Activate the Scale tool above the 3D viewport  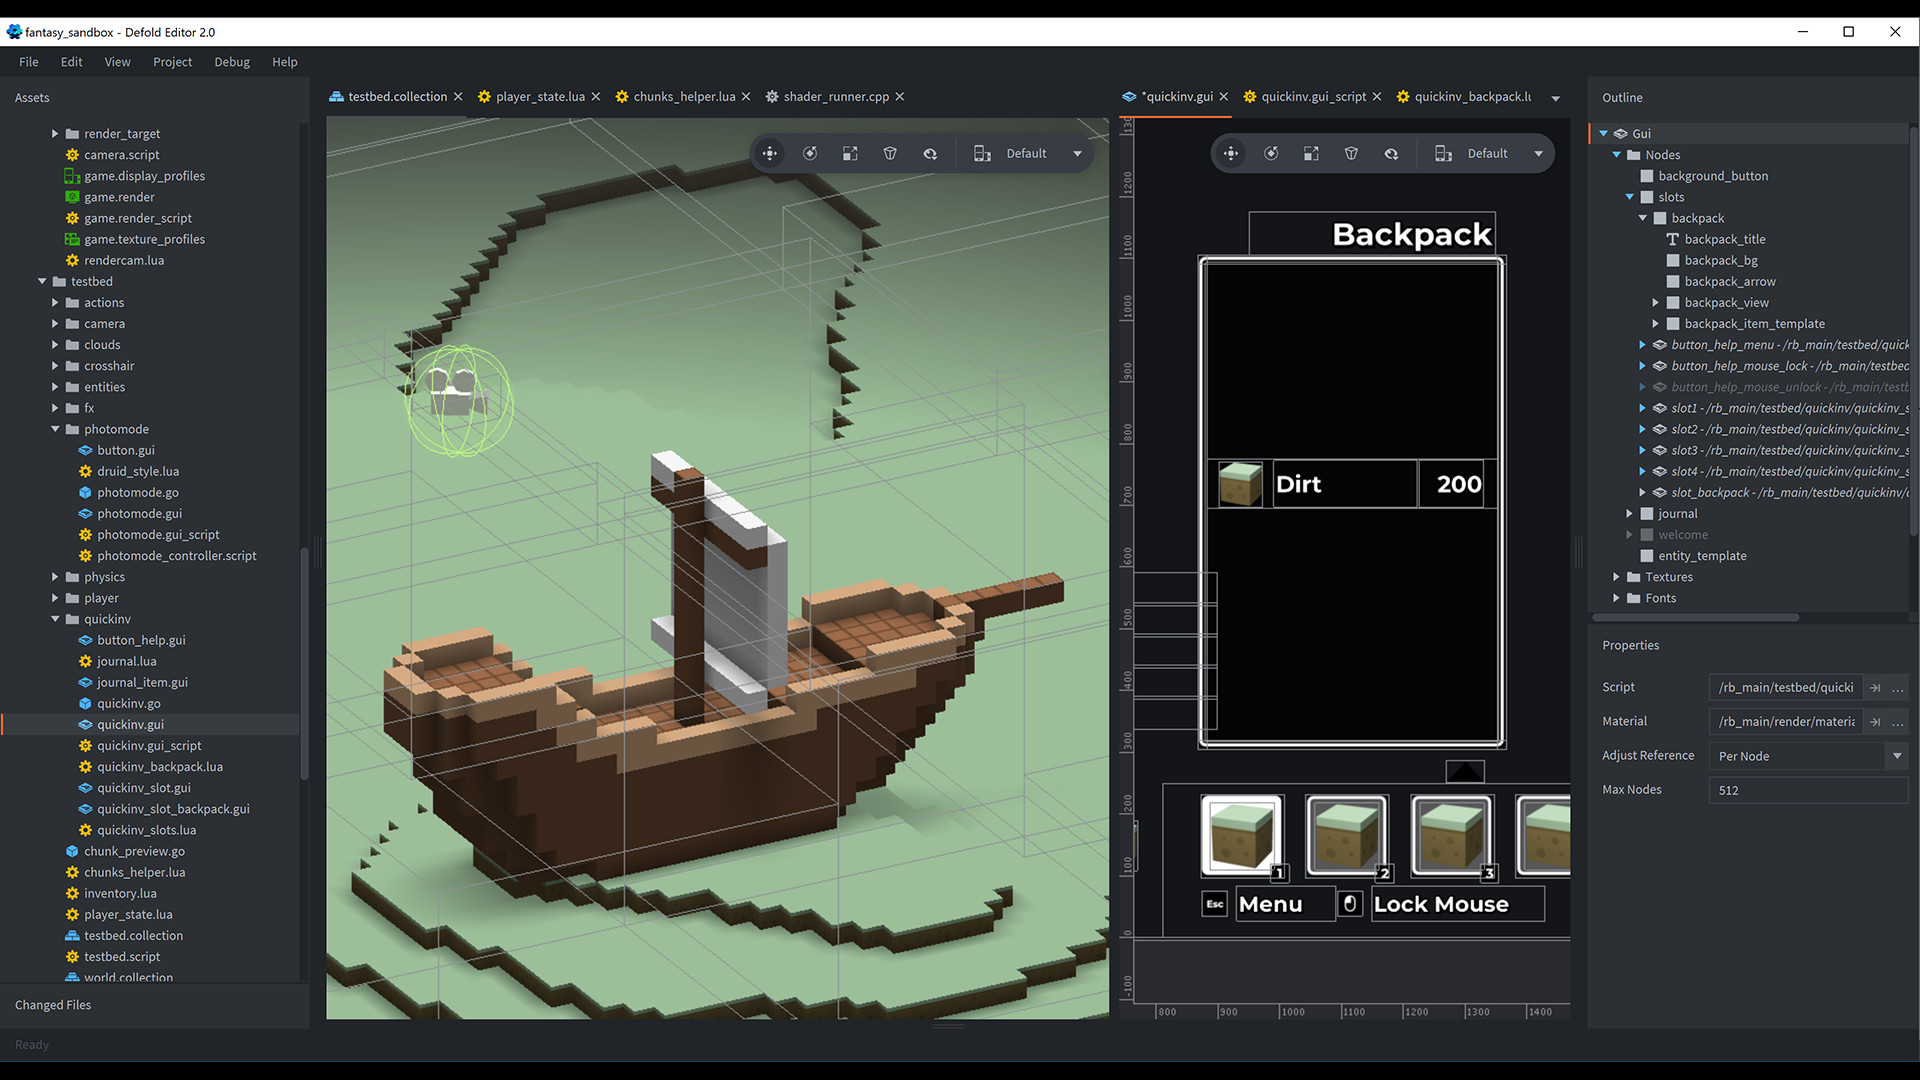tap(850, 153)
